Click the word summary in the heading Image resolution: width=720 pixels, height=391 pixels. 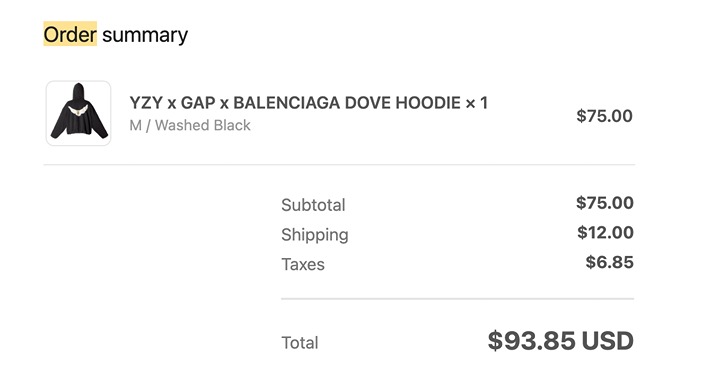coord(145,35)
